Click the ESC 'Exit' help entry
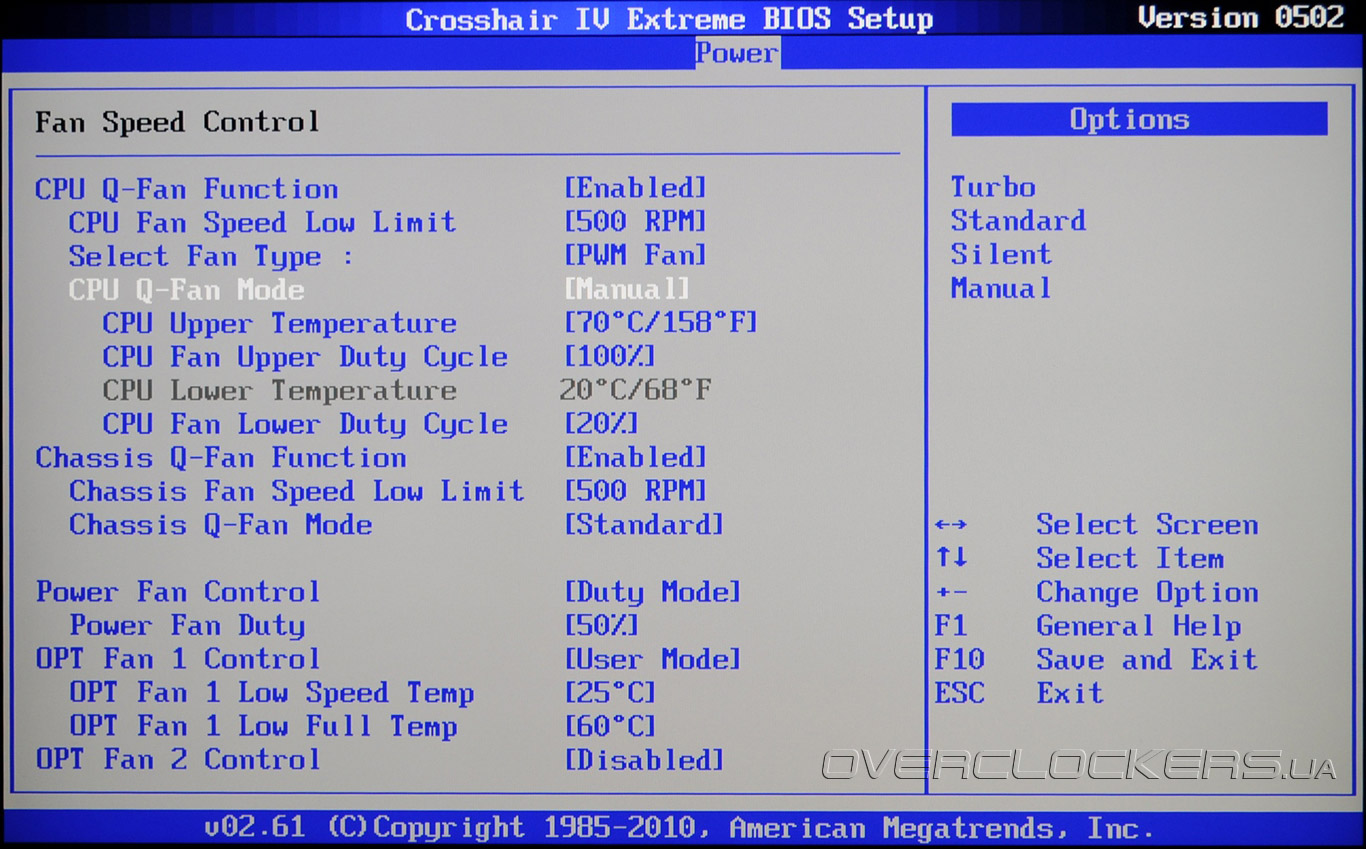1366x849 pixels. 1070,692
